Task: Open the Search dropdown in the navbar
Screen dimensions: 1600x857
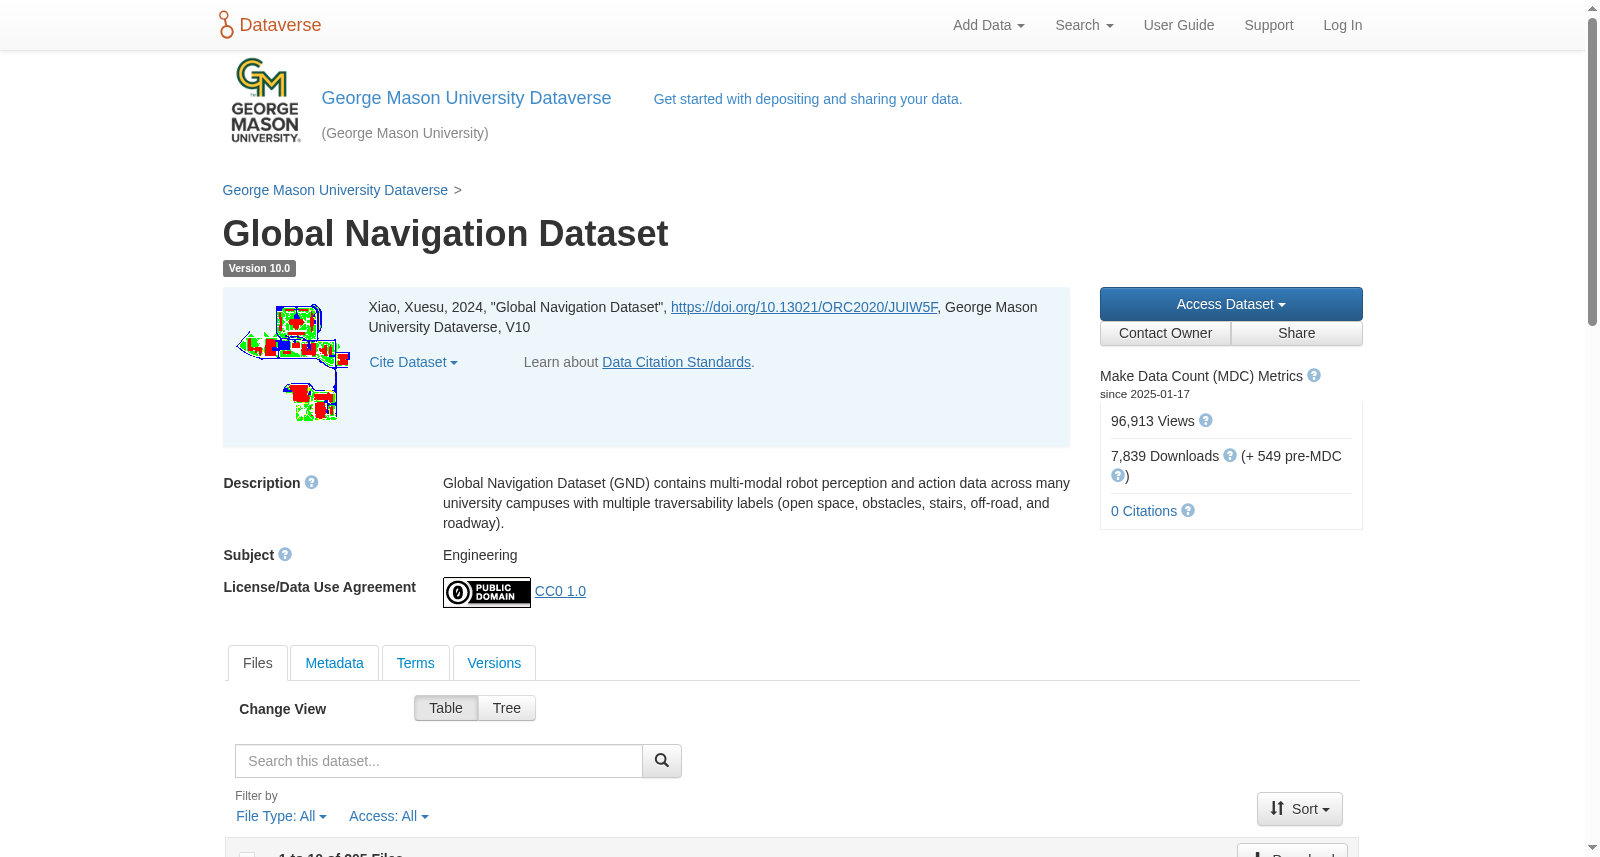Action: point(1084,25)
